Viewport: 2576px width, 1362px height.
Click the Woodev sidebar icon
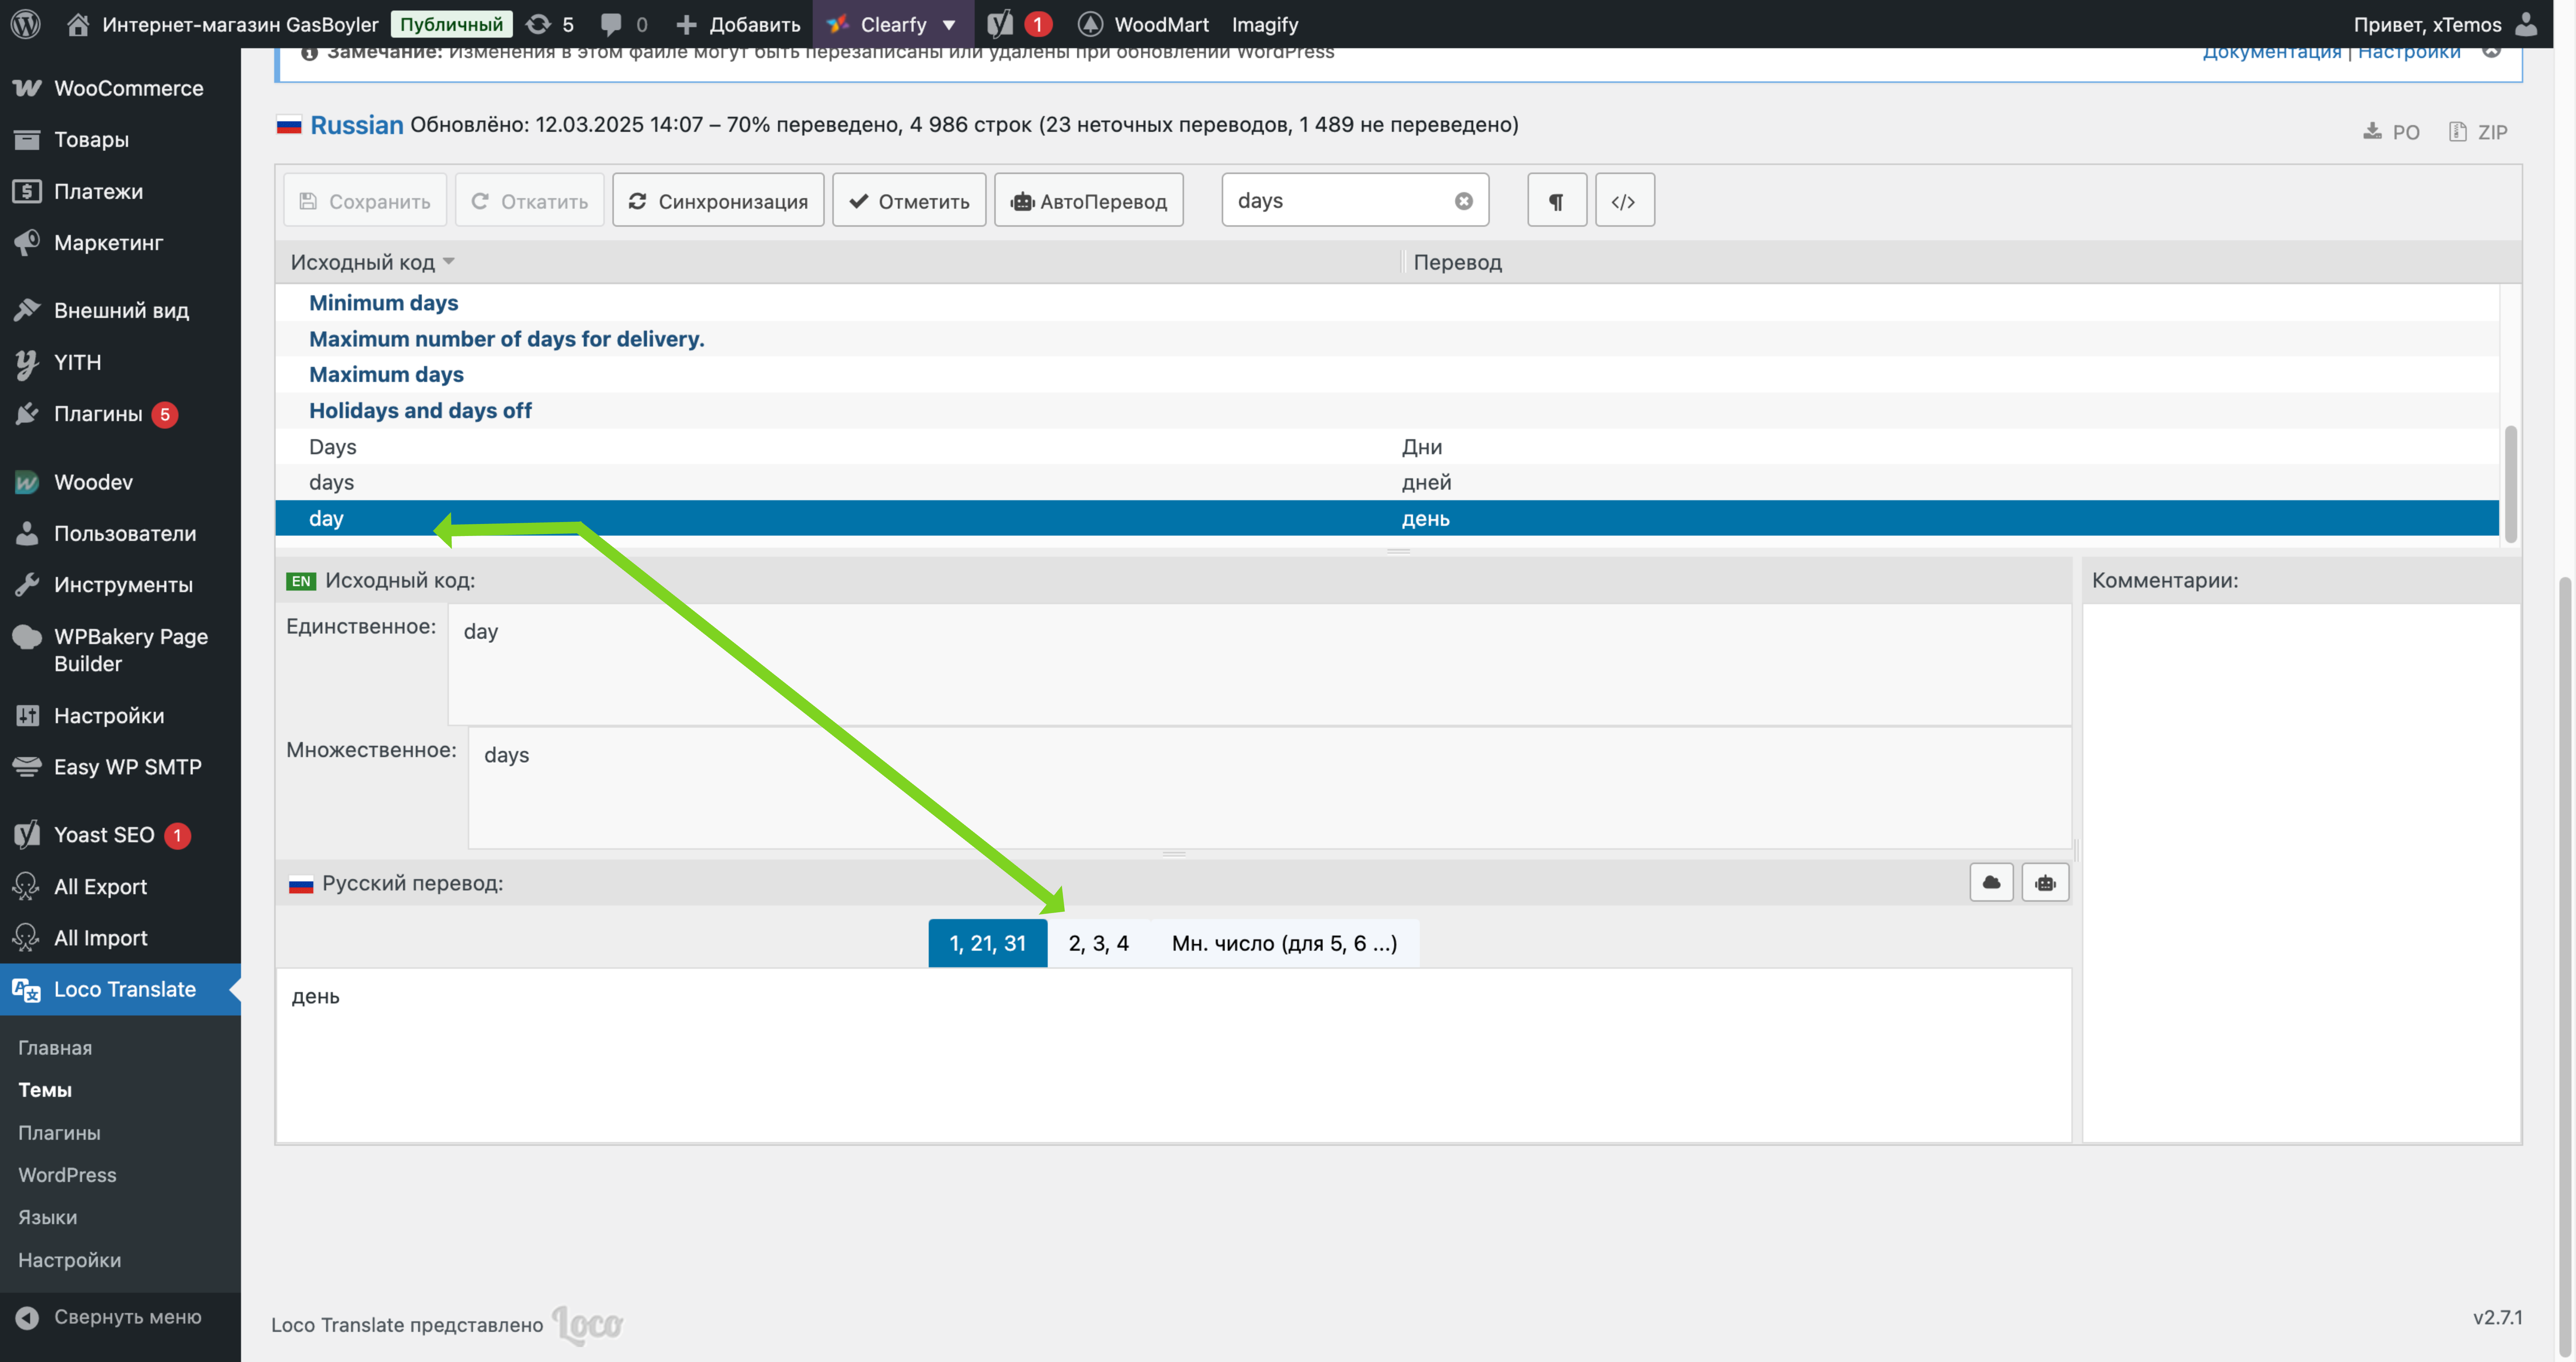coord(27,482)
